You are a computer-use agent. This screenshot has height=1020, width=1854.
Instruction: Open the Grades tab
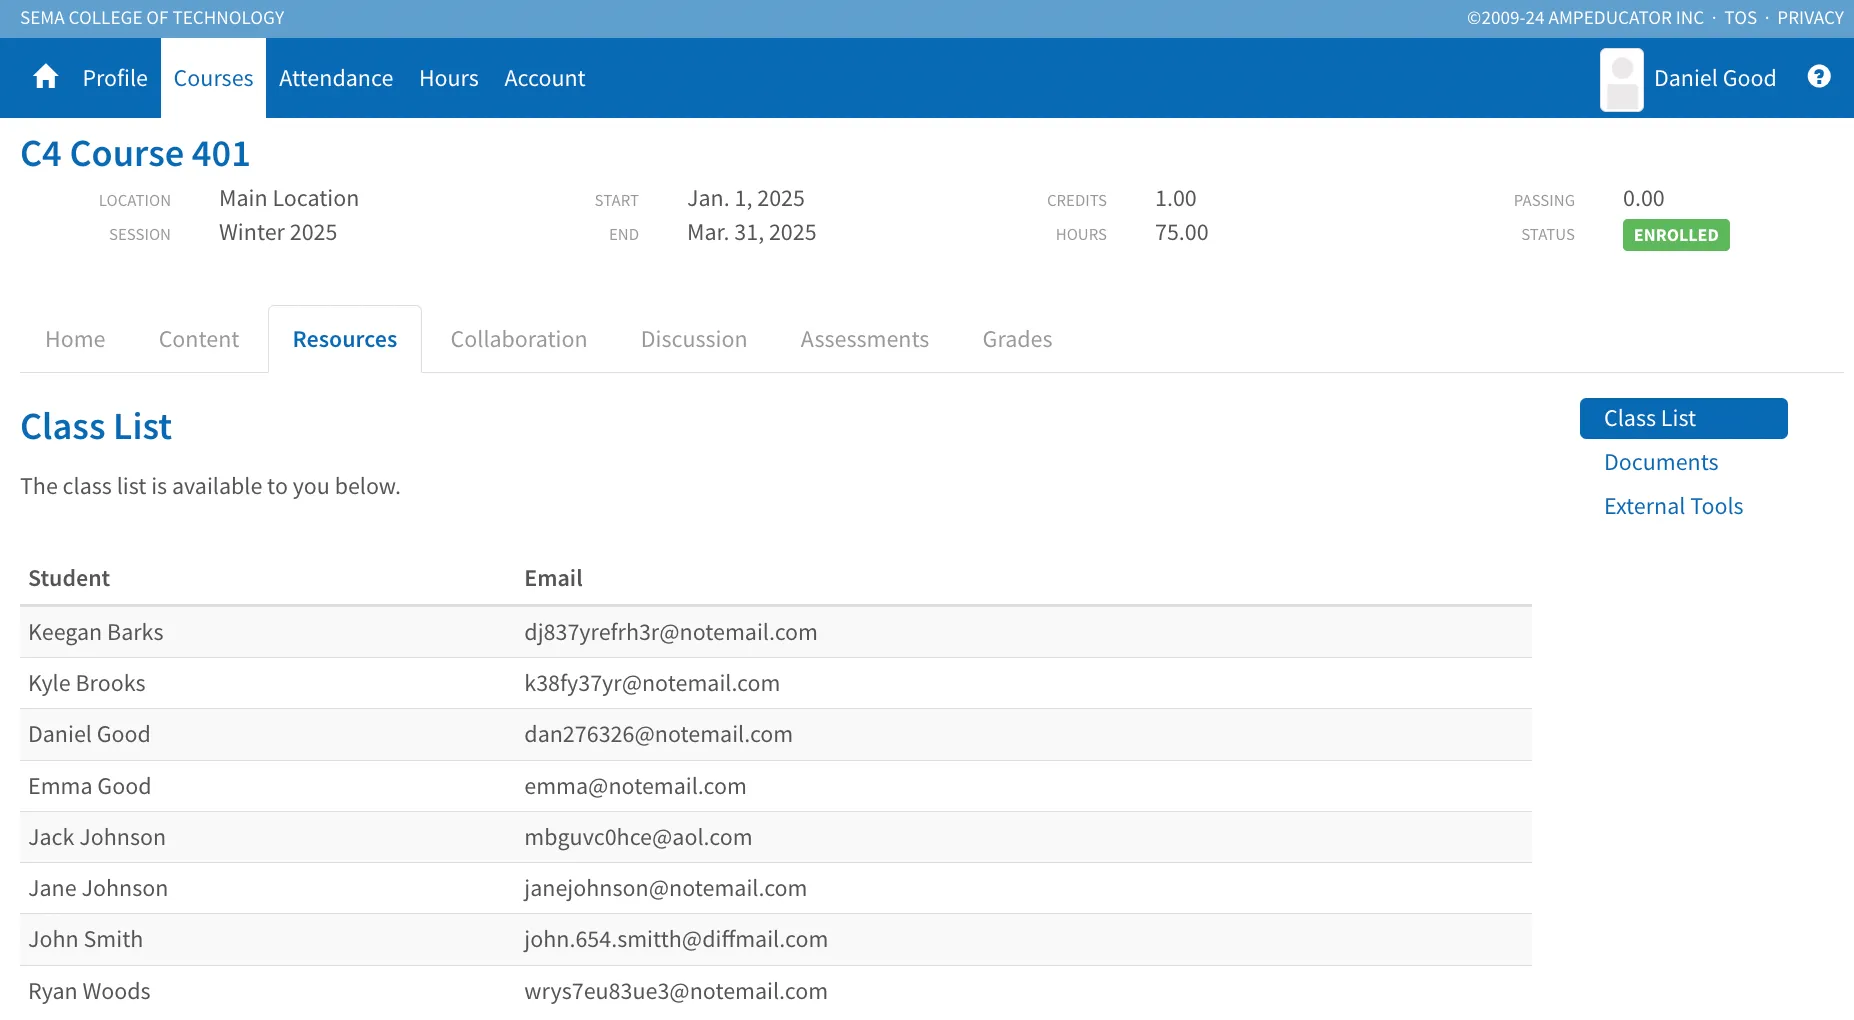tap(1017, 339)
